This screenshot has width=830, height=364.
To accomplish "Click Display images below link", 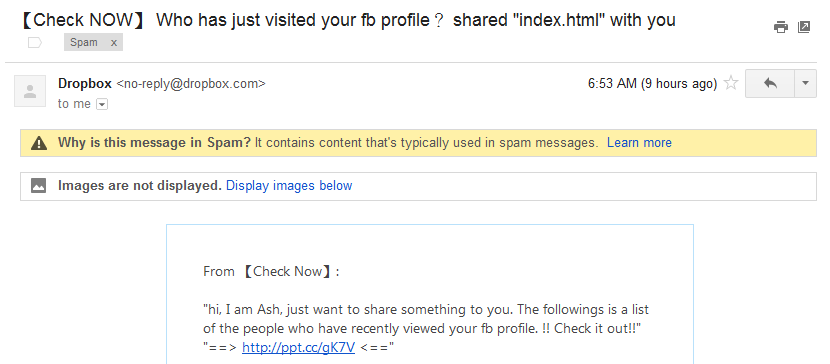I will tap(289, 186).
